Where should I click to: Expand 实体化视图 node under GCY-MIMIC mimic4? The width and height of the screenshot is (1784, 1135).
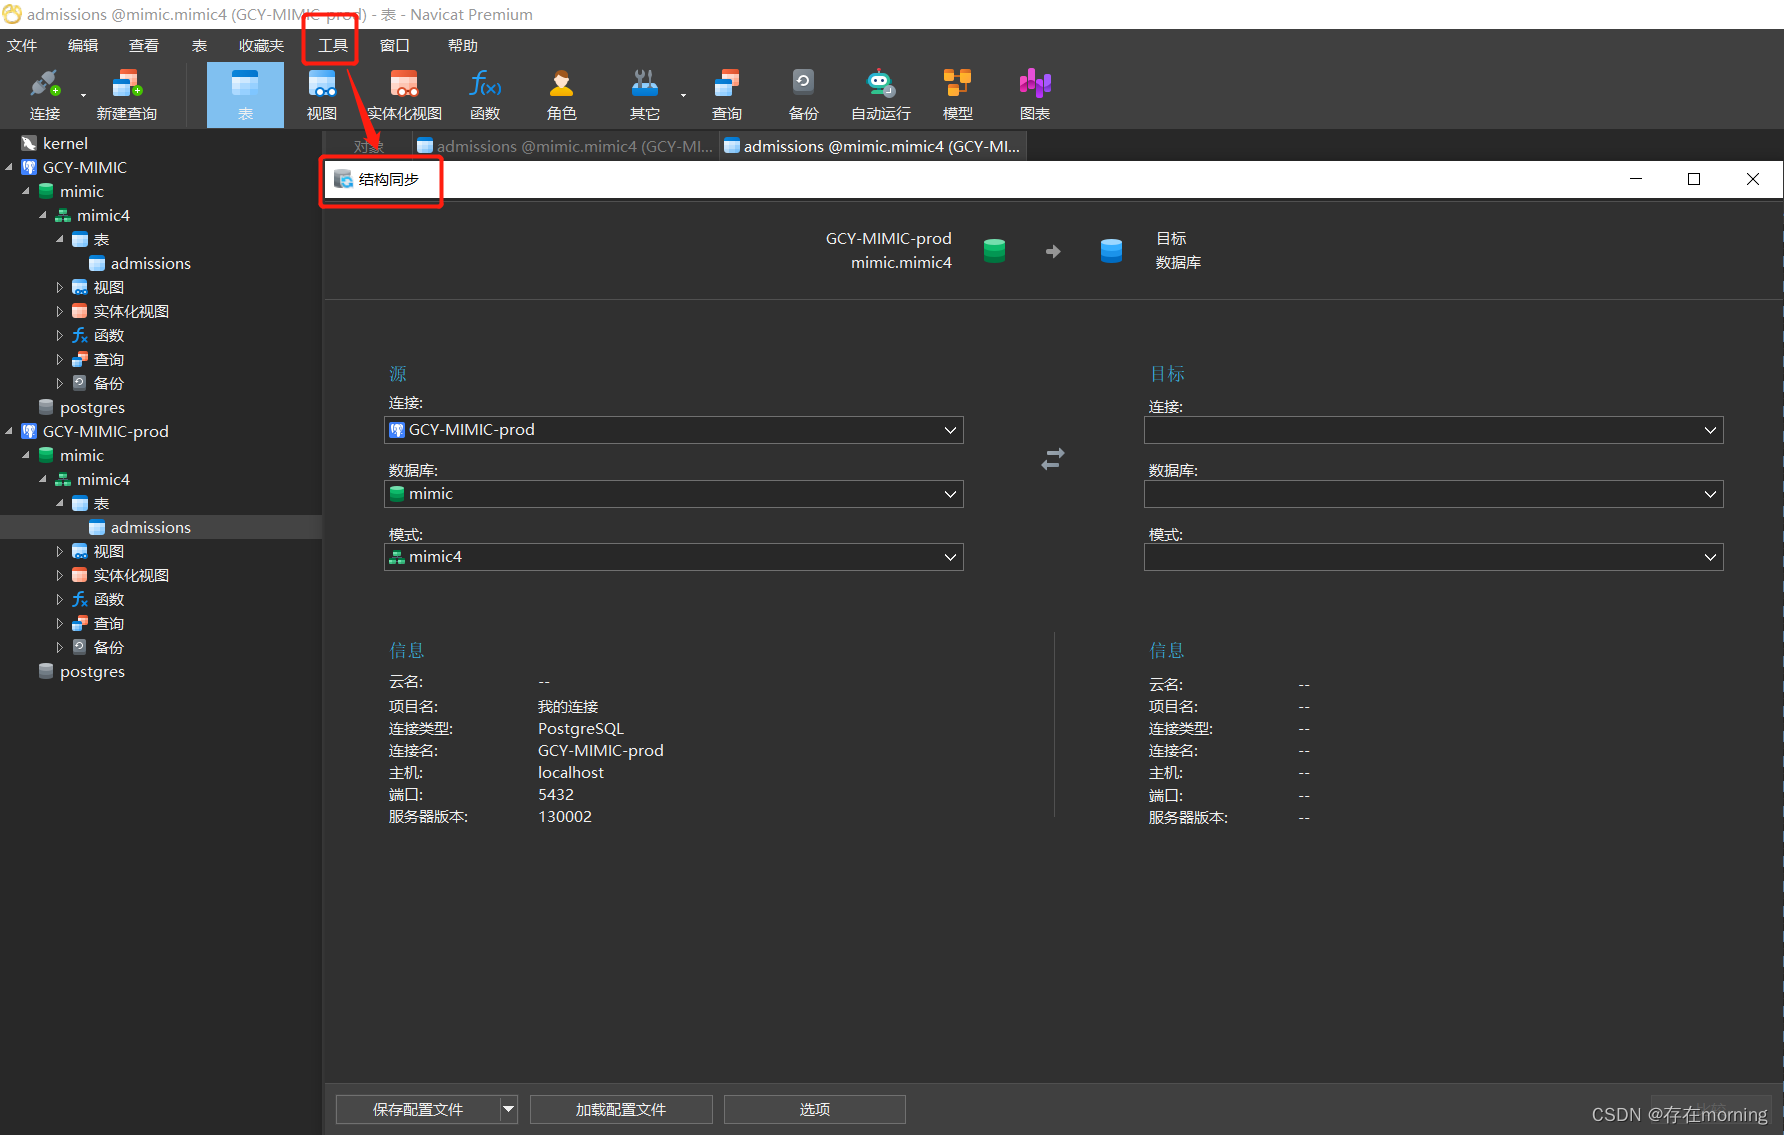pyautogui.click(x=59, y=311)
